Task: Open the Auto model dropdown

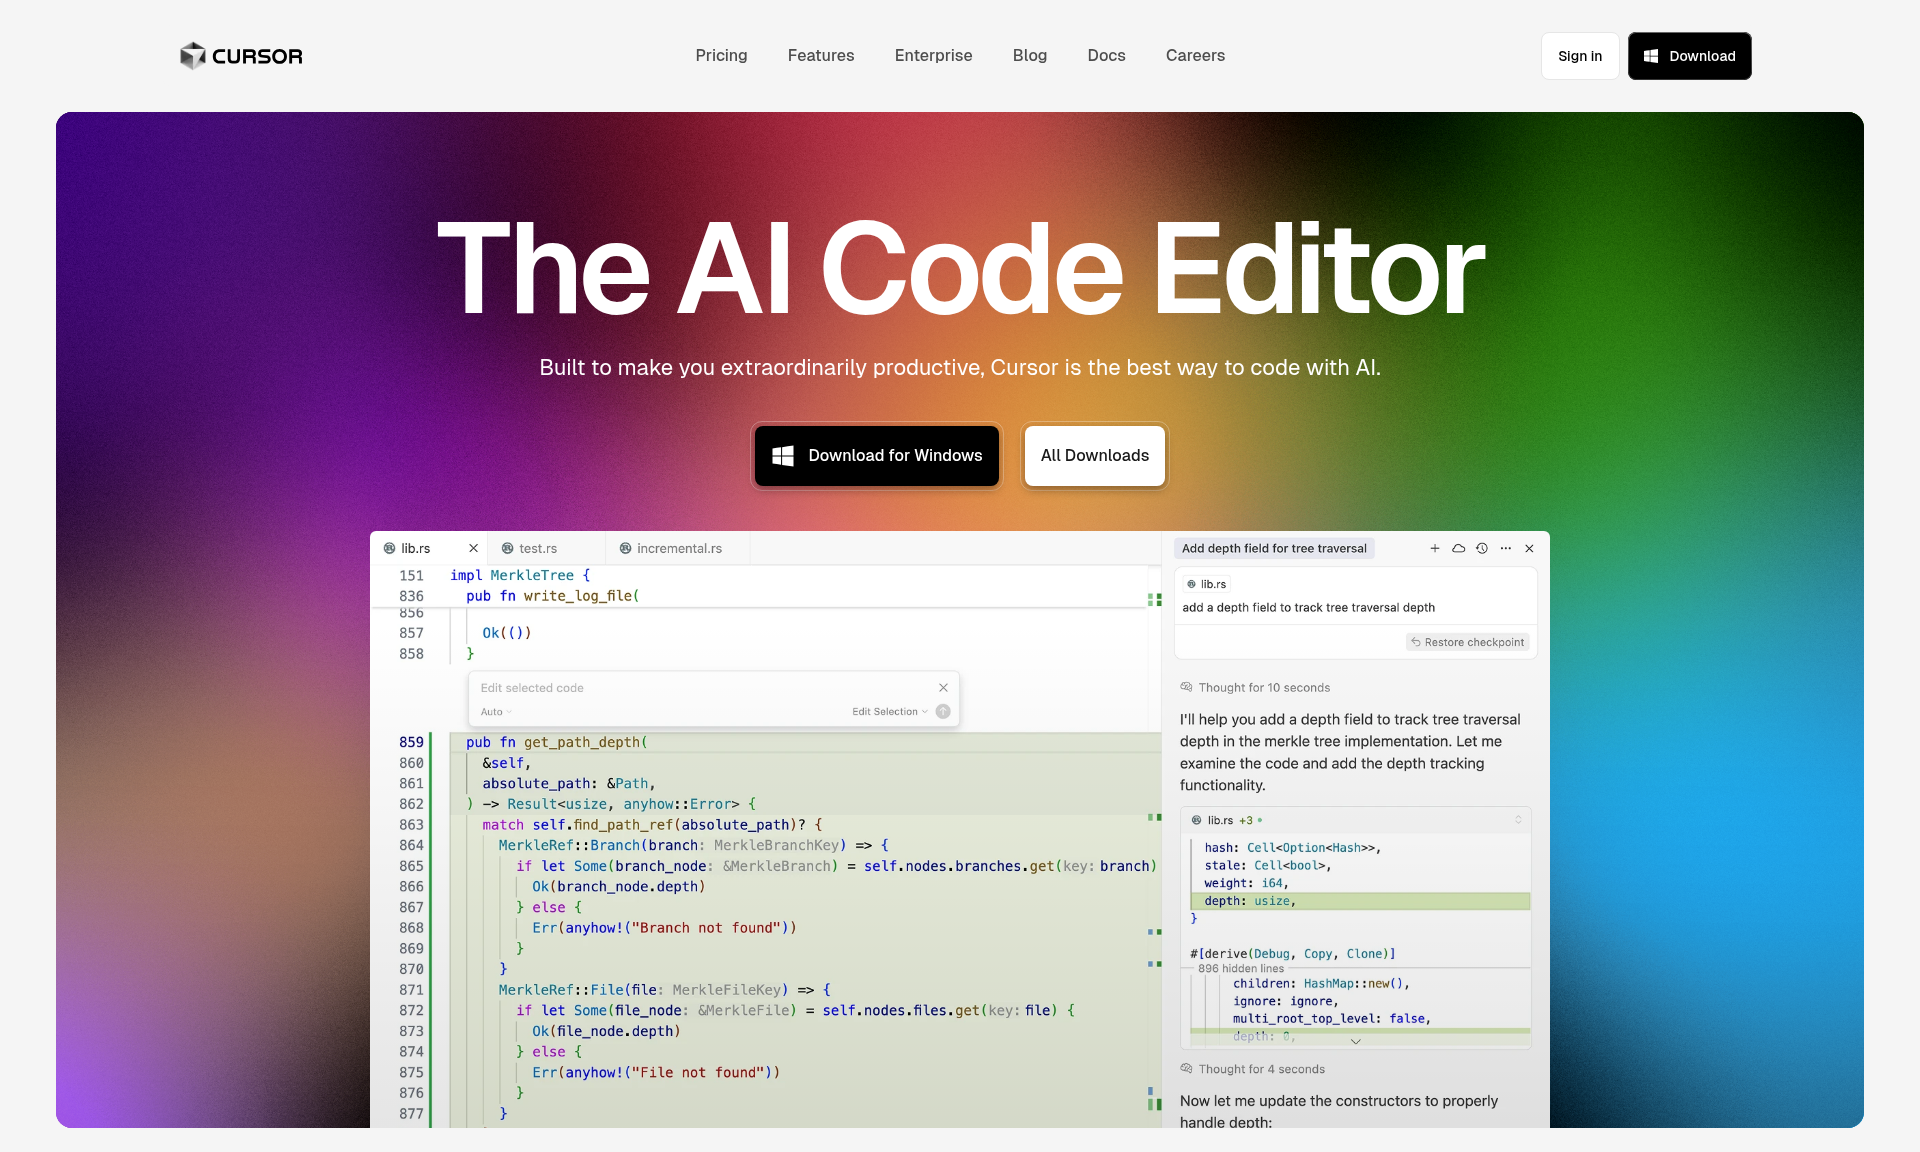Action: pos(496,712)
